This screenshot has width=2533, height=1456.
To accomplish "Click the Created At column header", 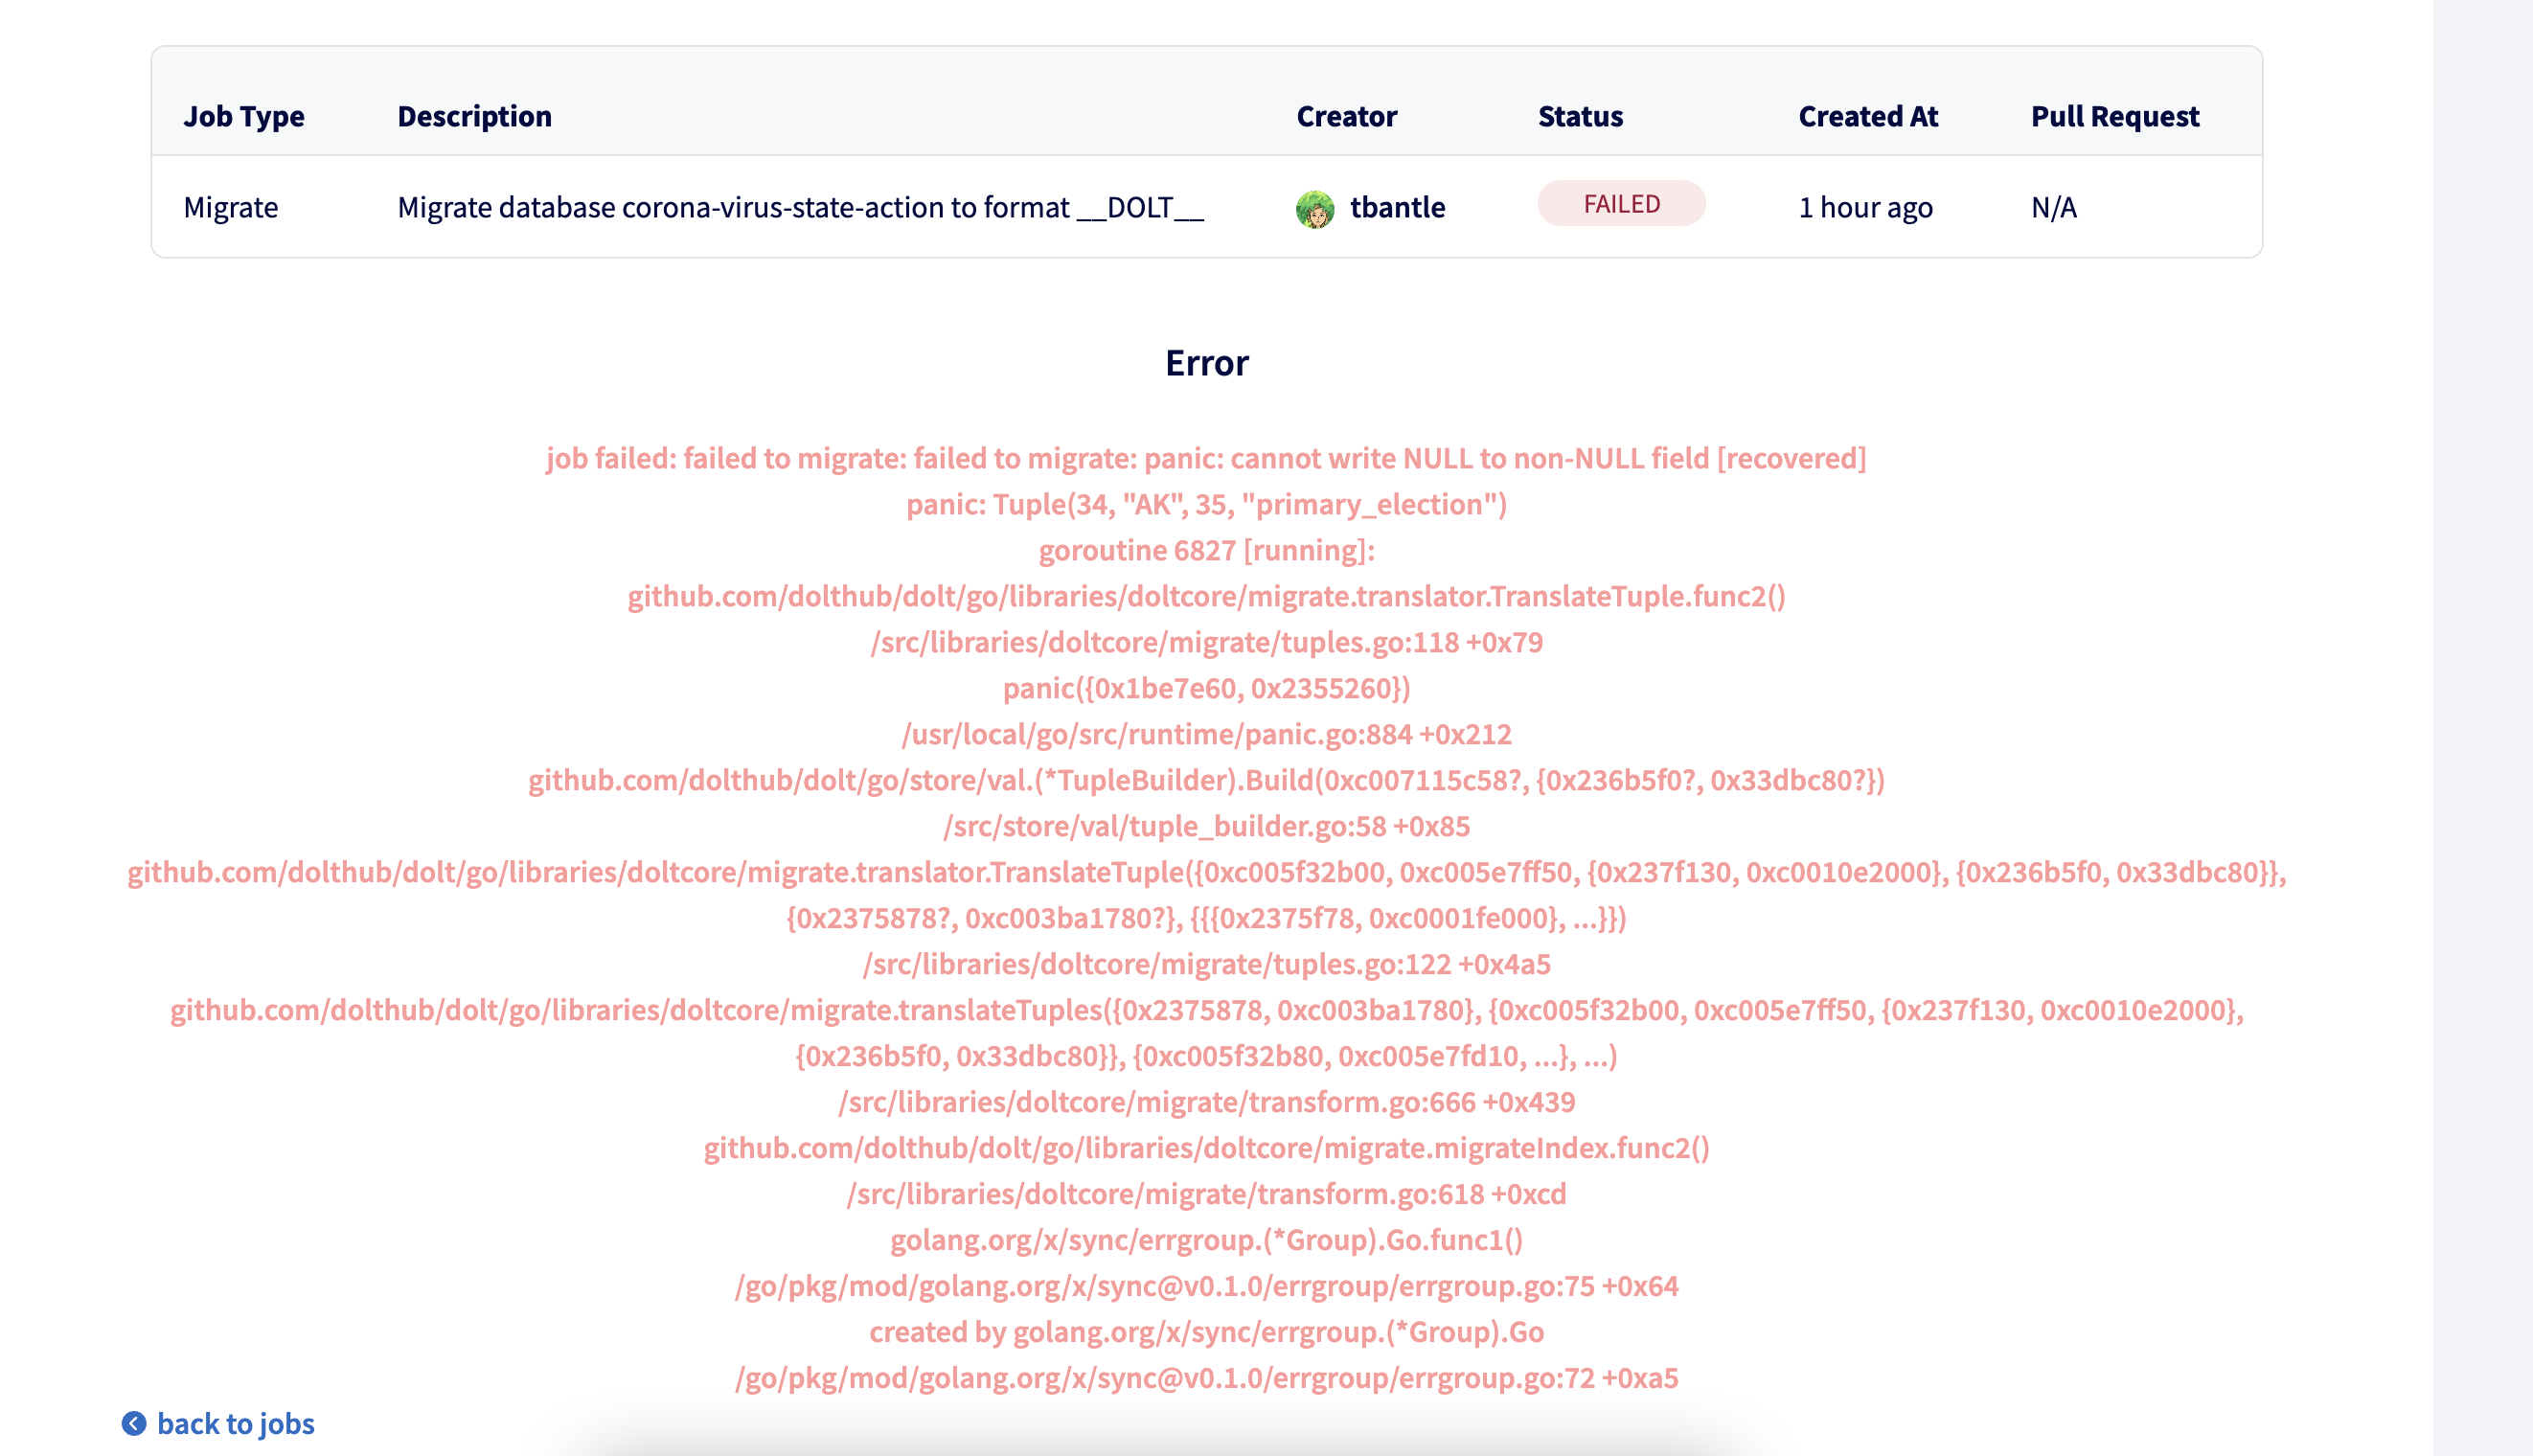I will point(1869,116).
